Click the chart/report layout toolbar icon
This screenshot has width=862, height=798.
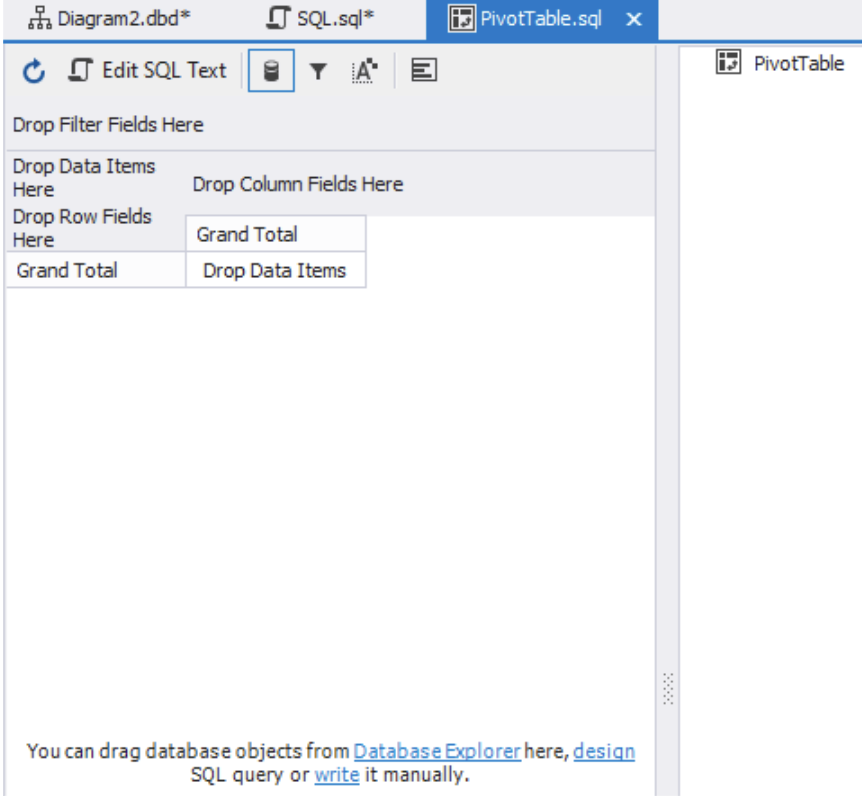click(x=424, y=71)
